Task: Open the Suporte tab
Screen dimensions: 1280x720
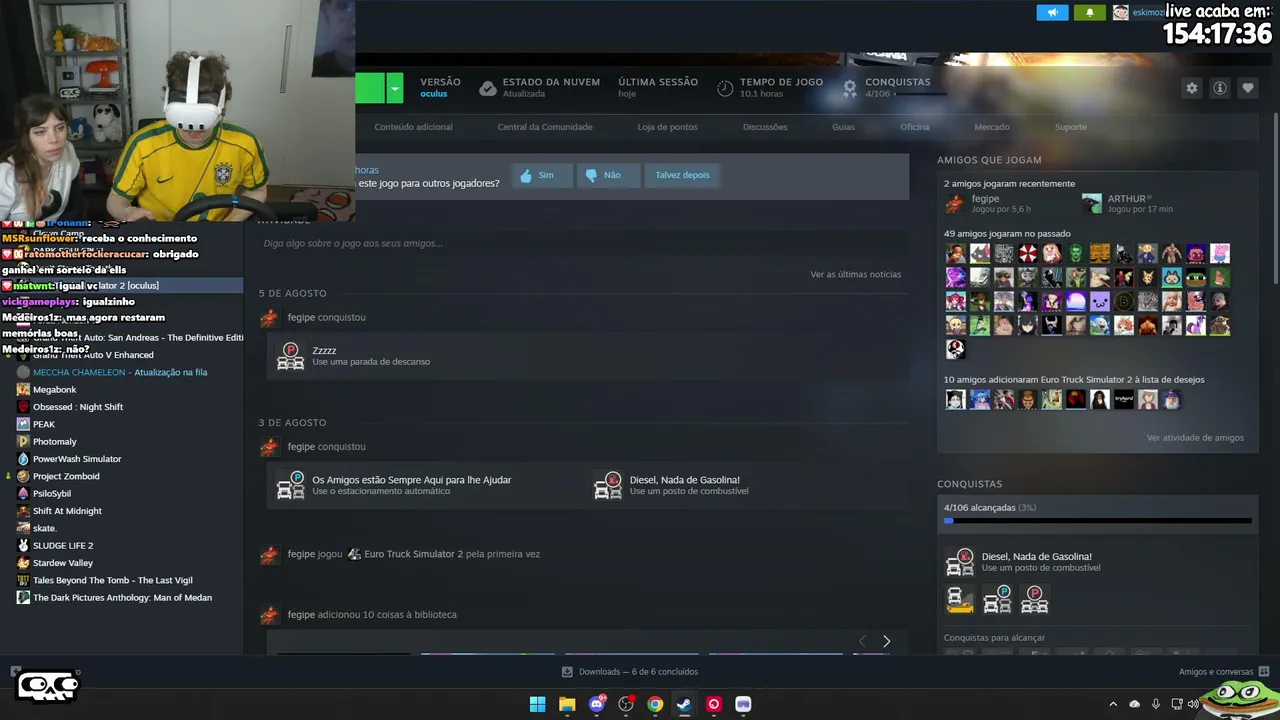Action: pyautogui.click(x=1071, y=127)
